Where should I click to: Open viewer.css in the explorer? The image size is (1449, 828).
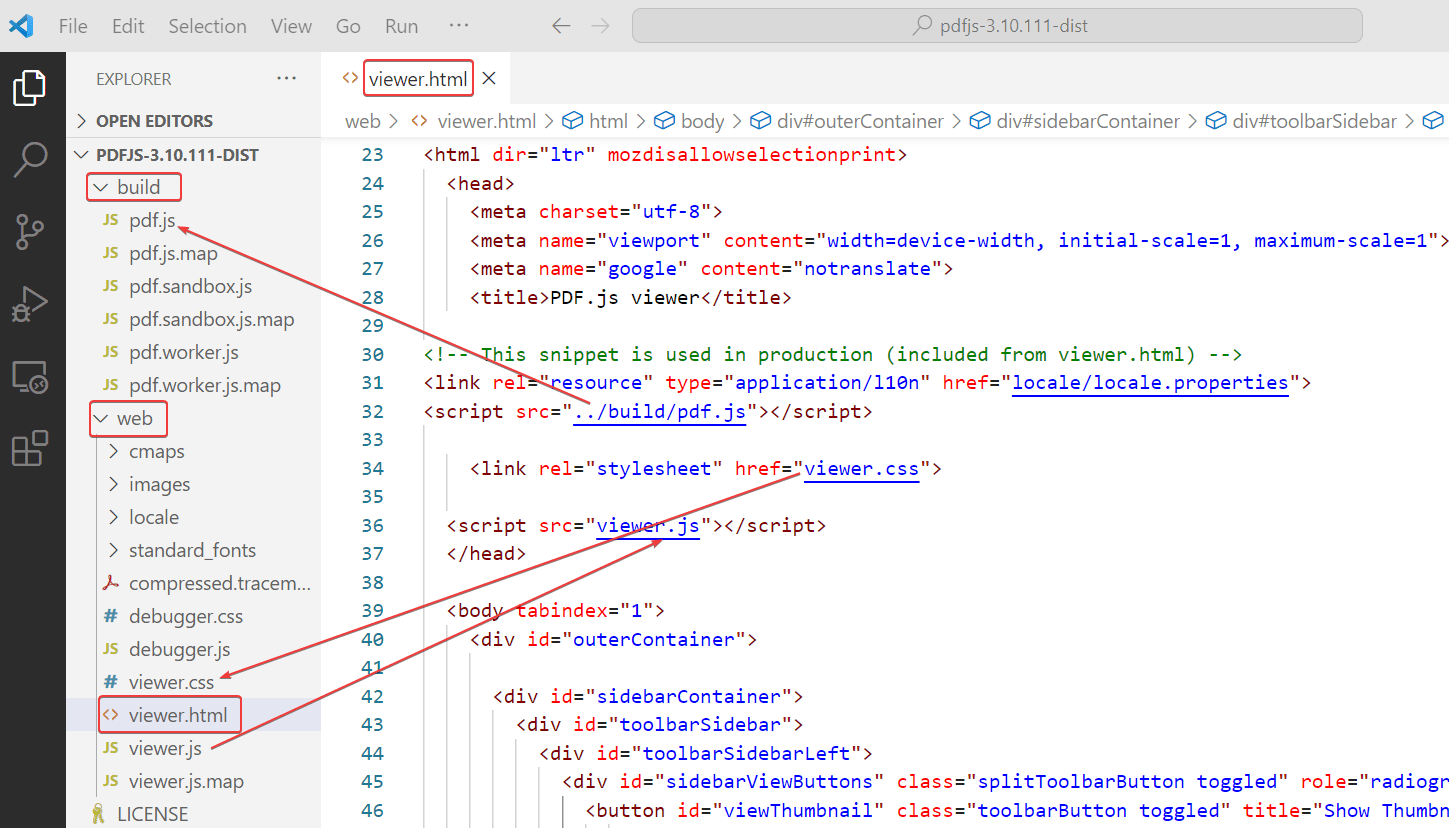[x=194, y=682]
